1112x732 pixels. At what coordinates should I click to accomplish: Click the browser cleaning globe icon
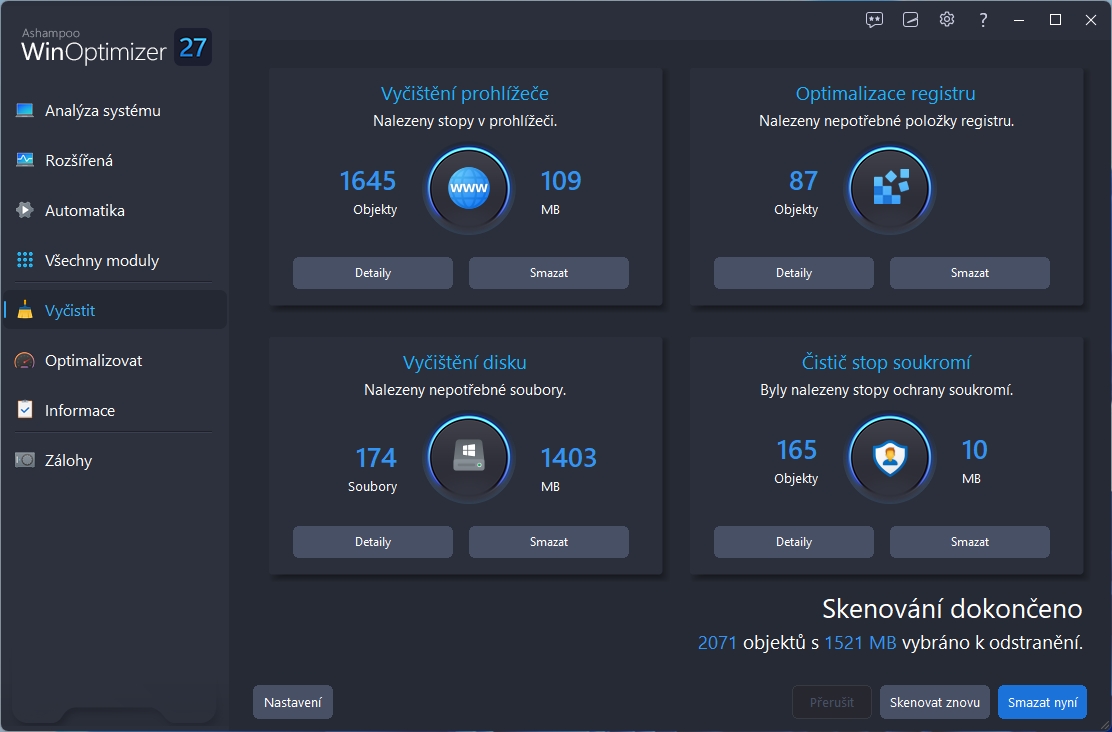coord(469,188)
